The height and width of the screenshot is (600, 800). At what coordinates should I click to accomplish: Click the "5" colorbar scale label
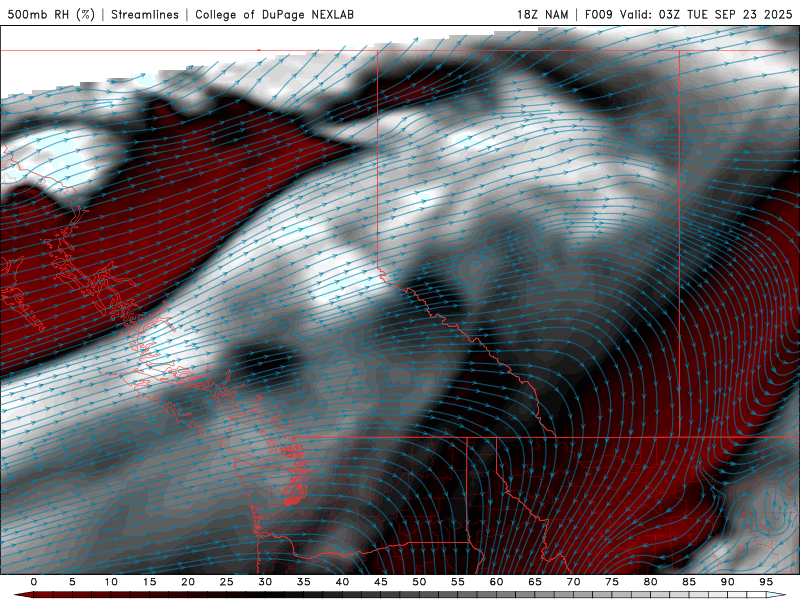pyautogui.click(x=72, y=582)
